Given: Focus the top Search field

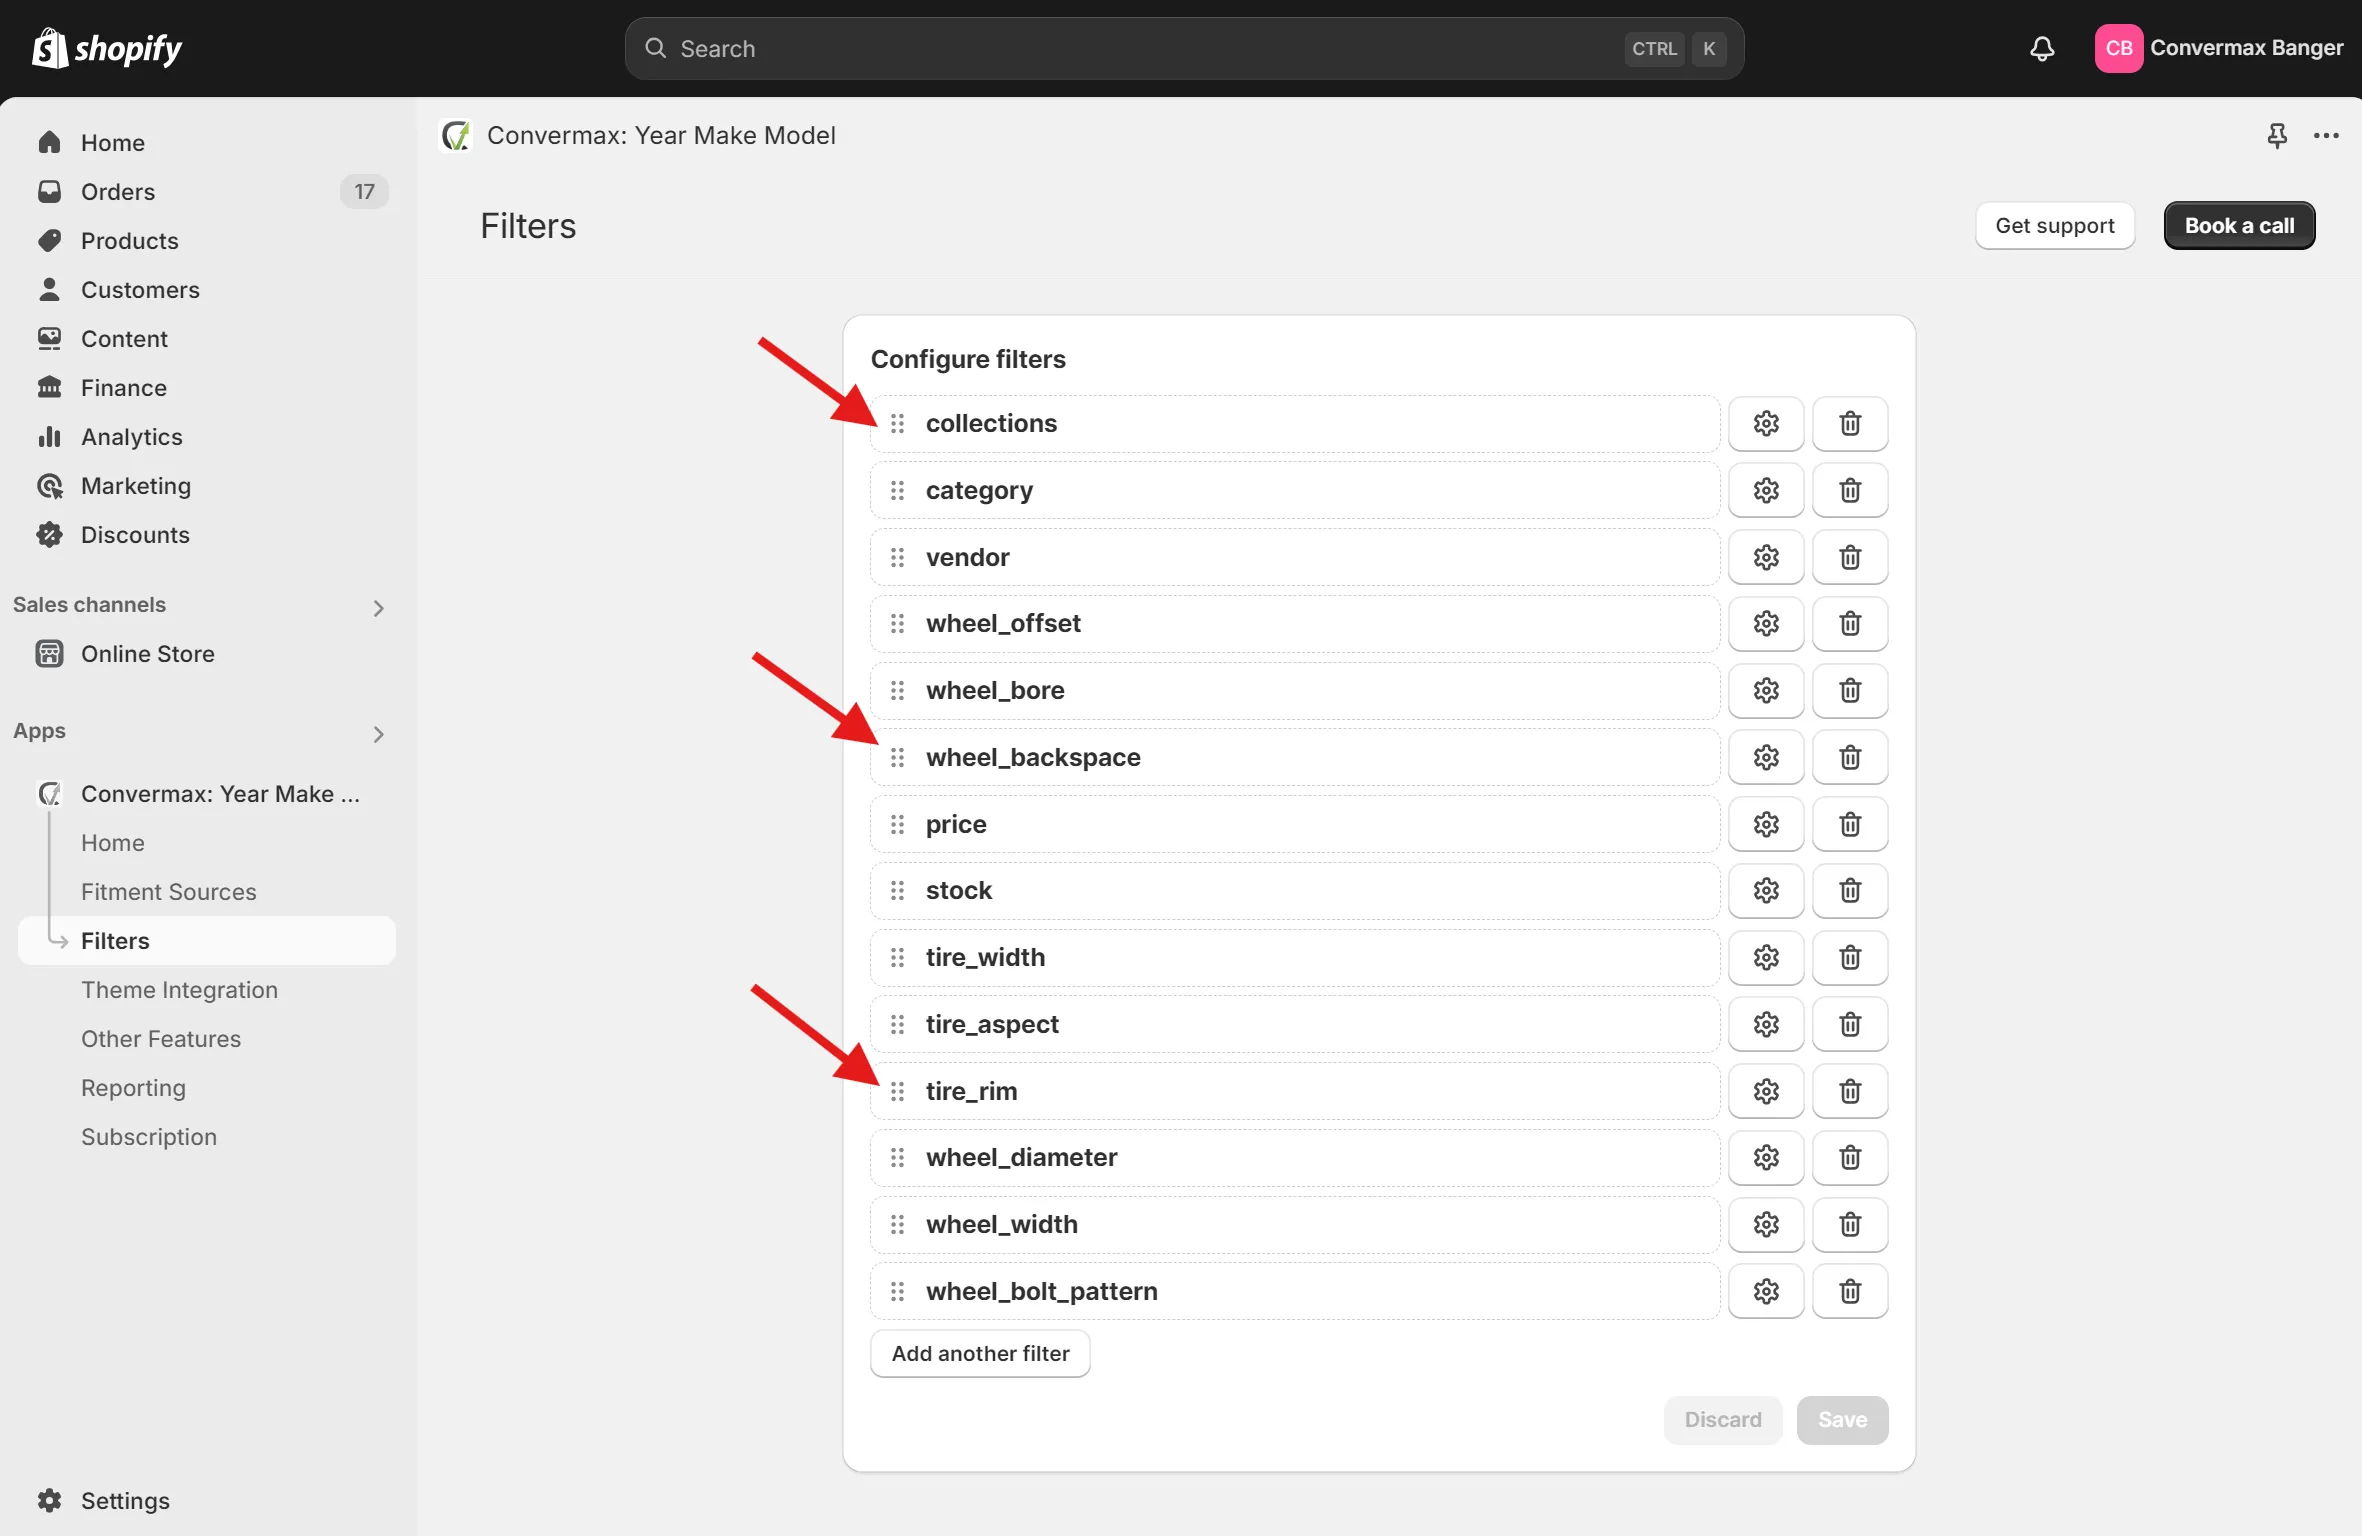Looking at the screenshot, I should [1150, 48].
